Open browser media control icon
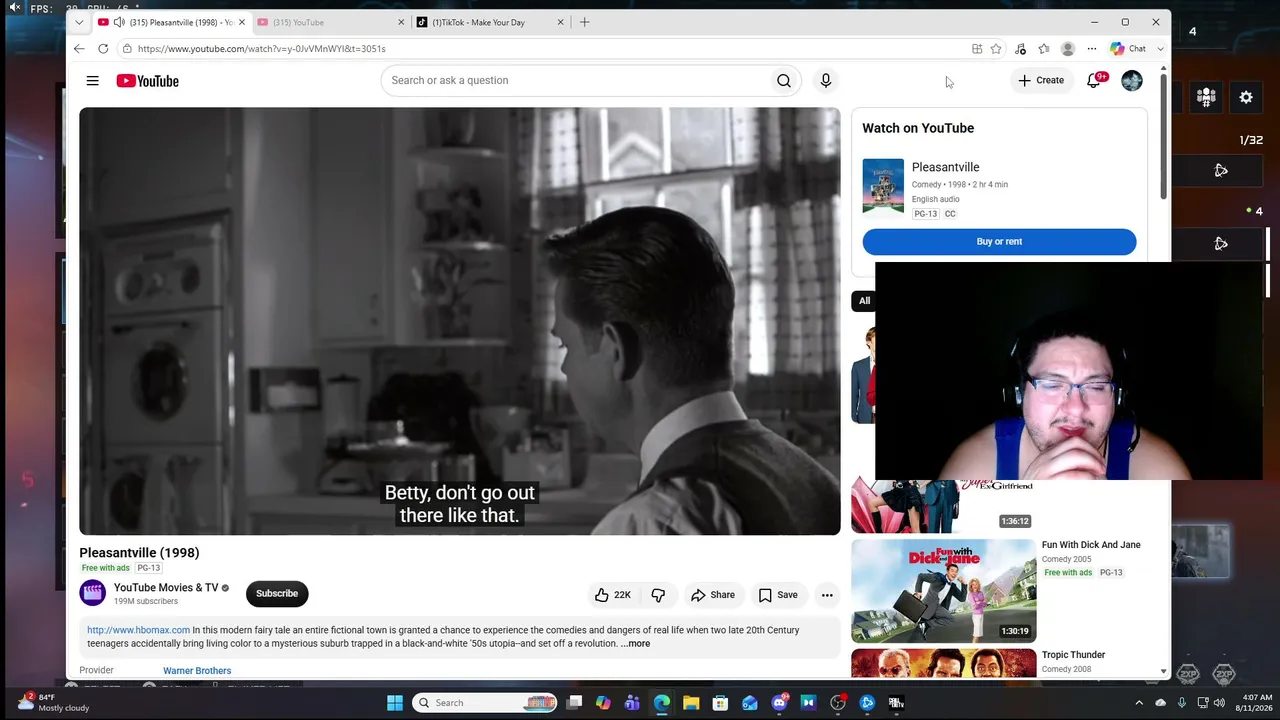The height and width of the screenshot is (720, 1280). pos(1020,48)
